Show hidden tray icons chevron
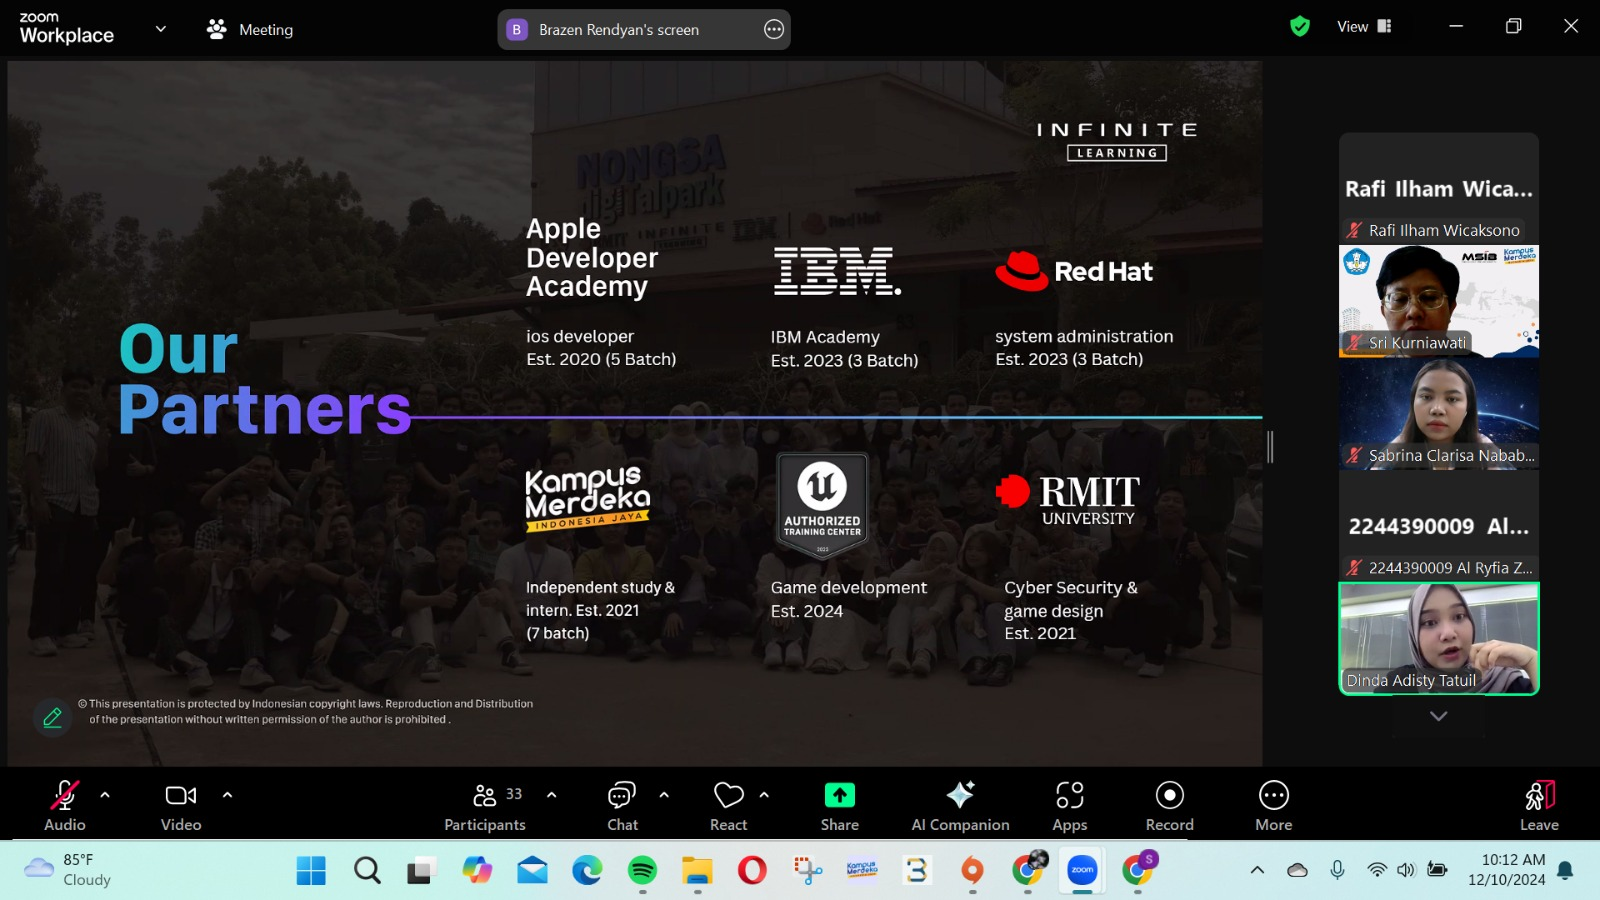This screenshot has width=1600, height=900. pos(1257,870)
